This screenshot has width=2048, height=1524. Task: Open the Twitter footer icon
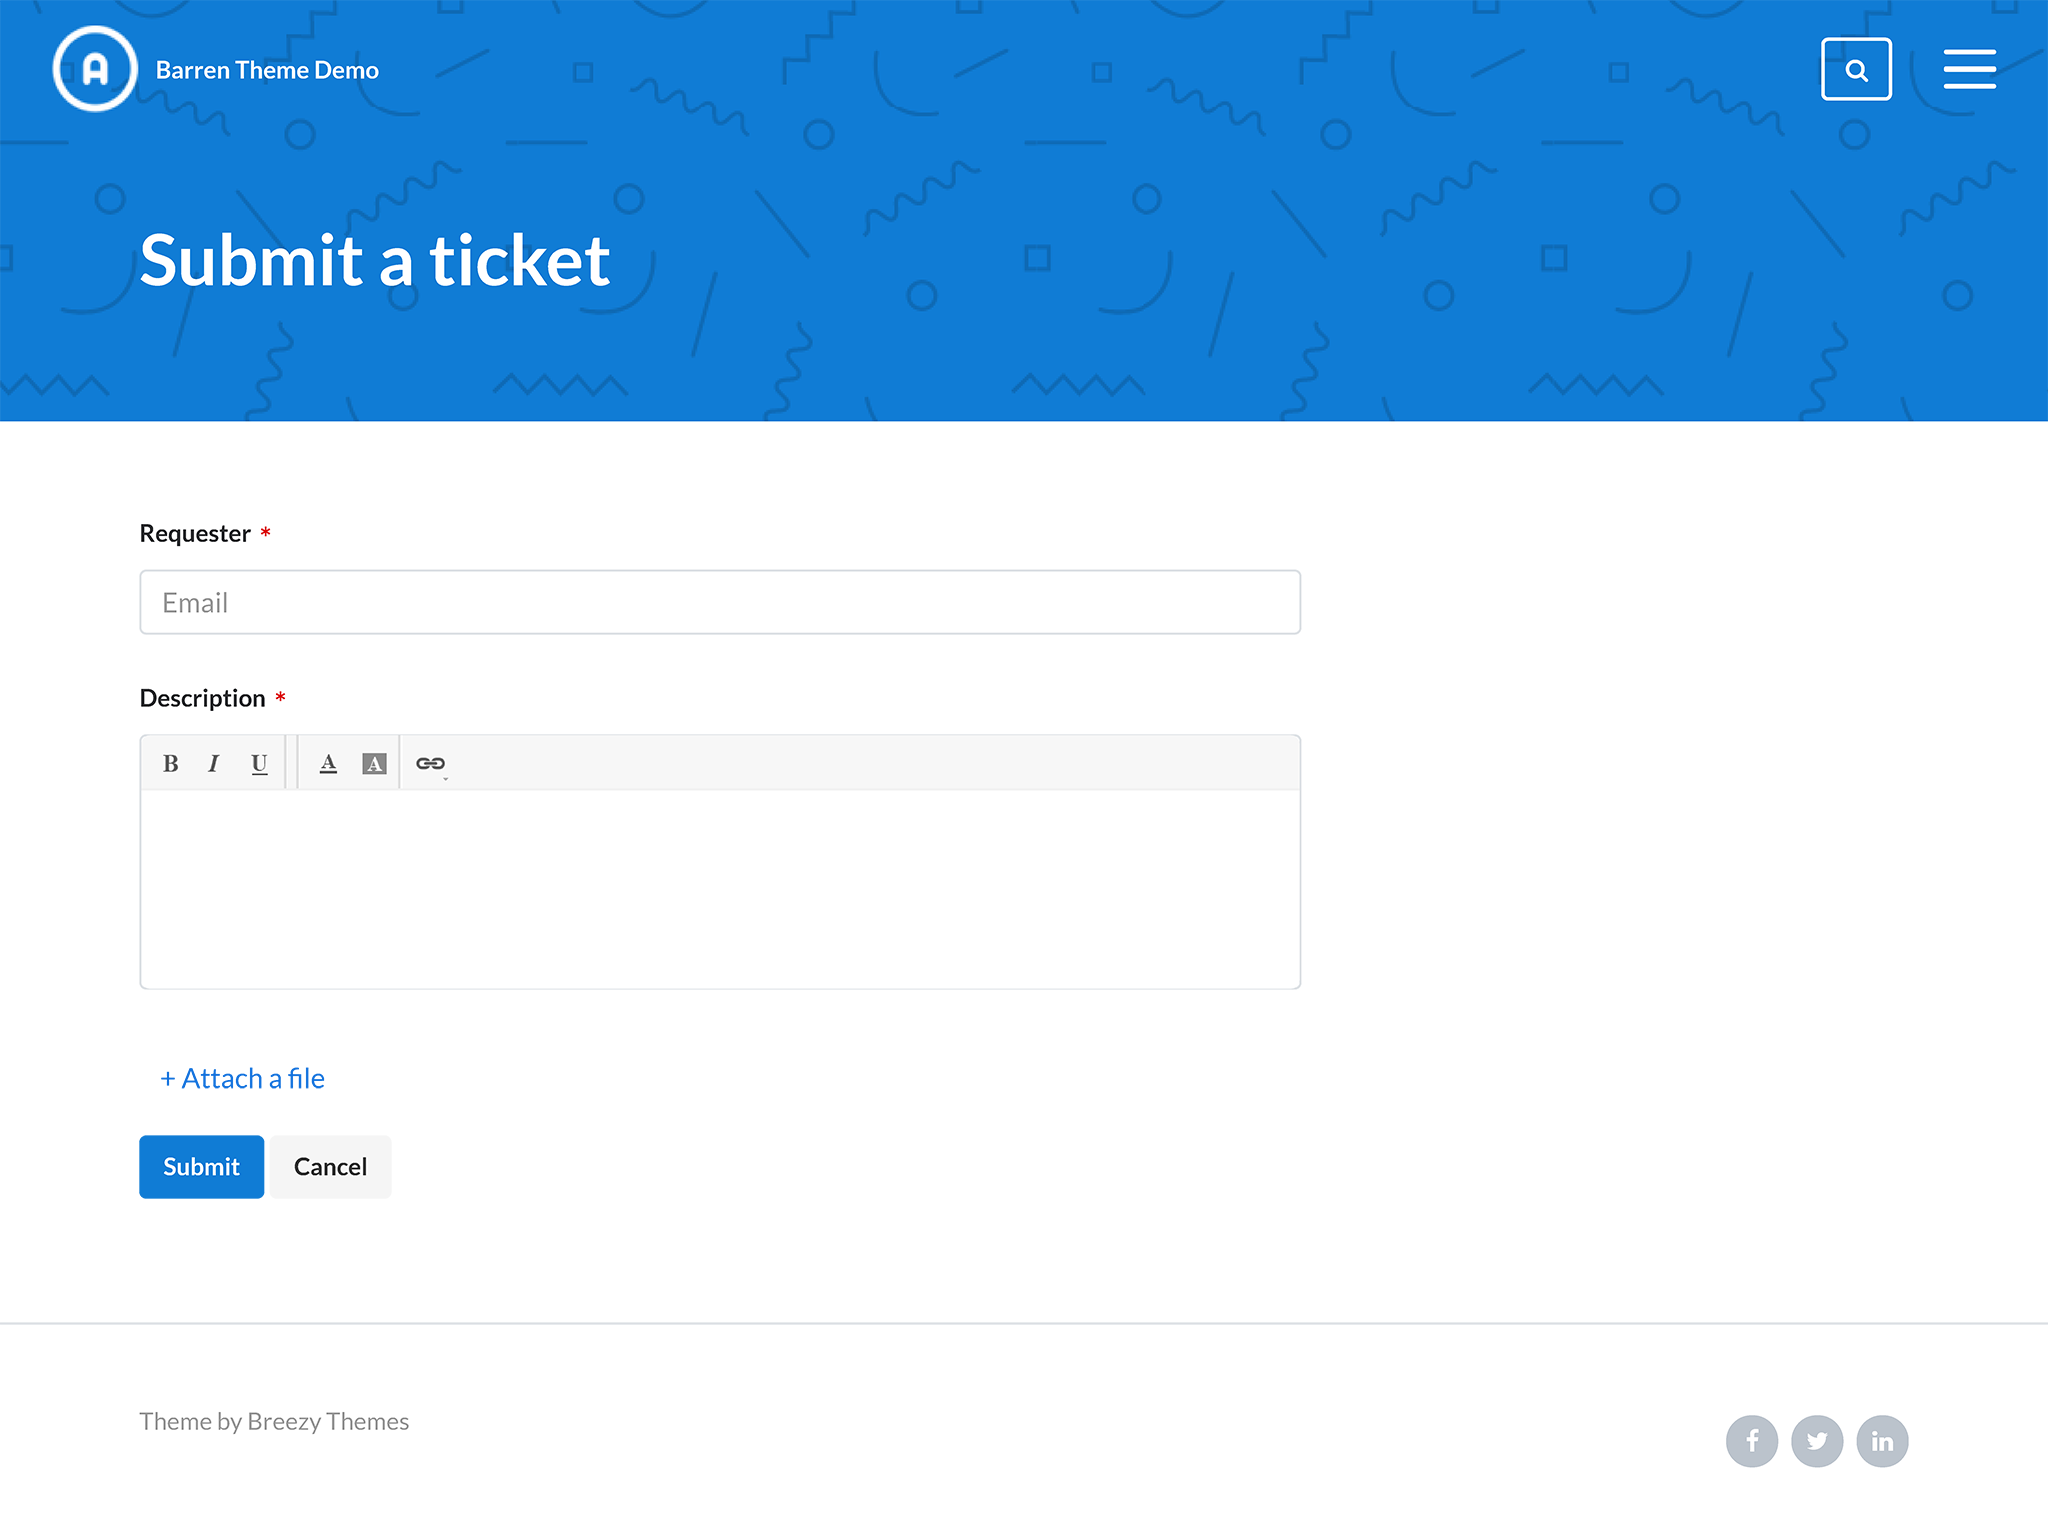click(x=1817, y=1441)
